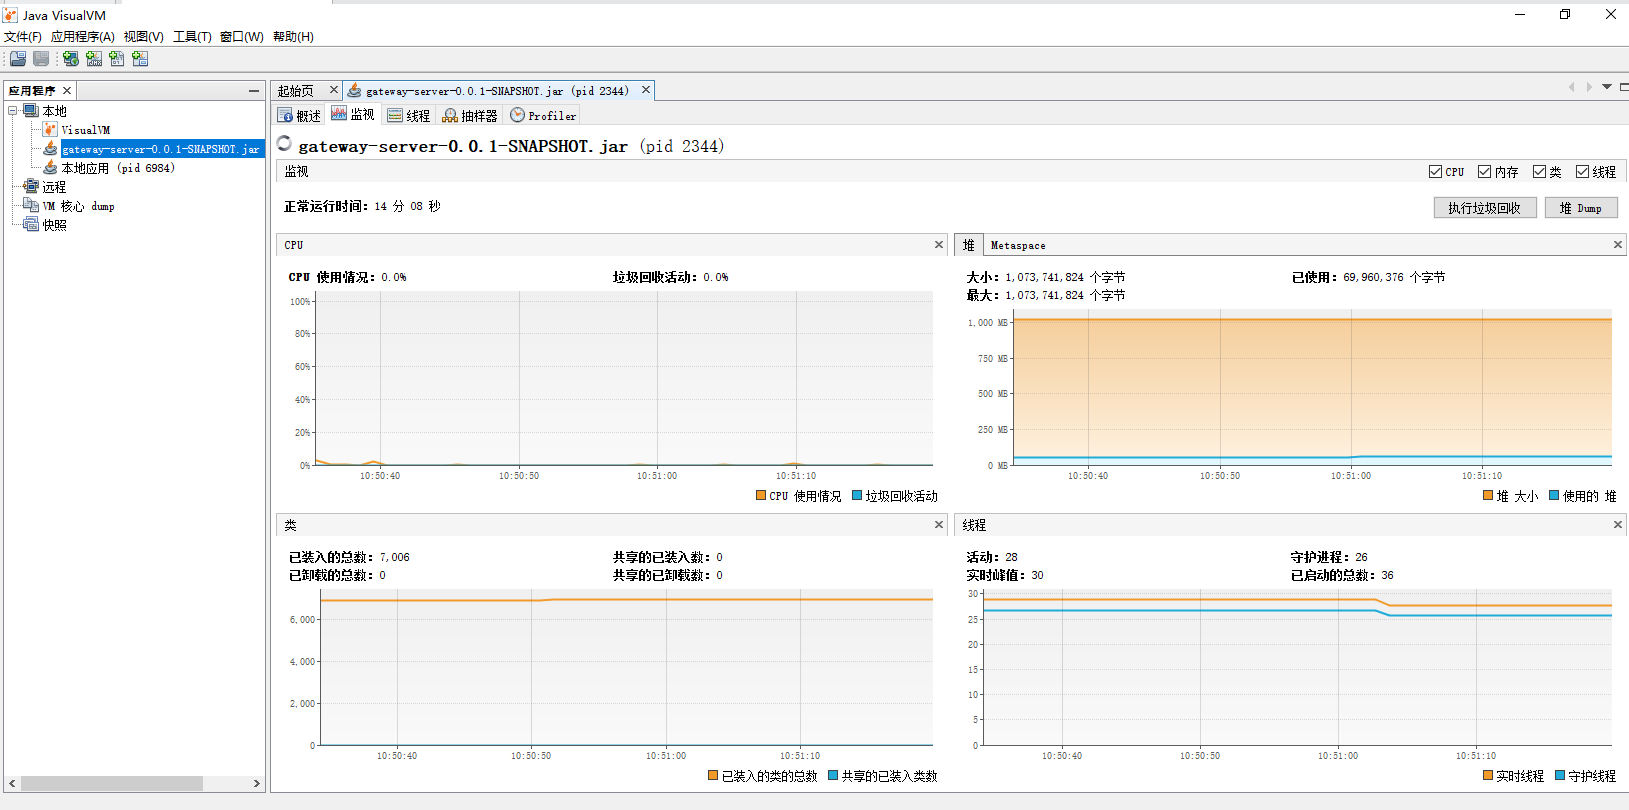
Task: Switch to the 起始页 tab
Action: (x=296, y=91)
